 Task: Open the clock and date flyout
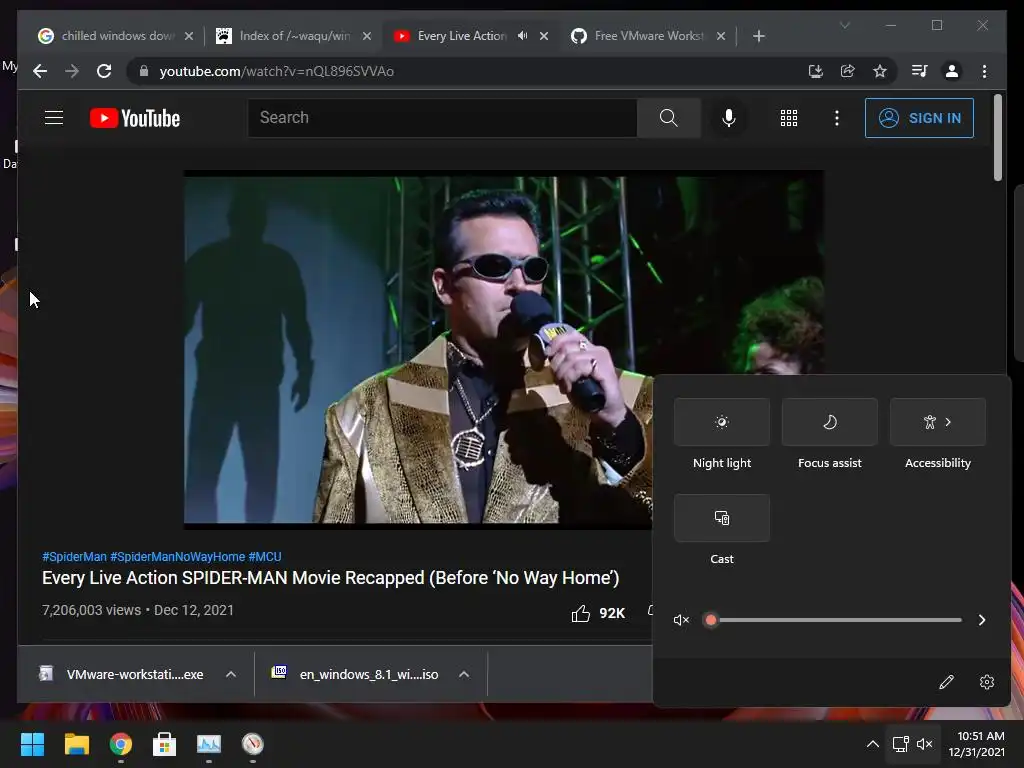click(977, 744)
